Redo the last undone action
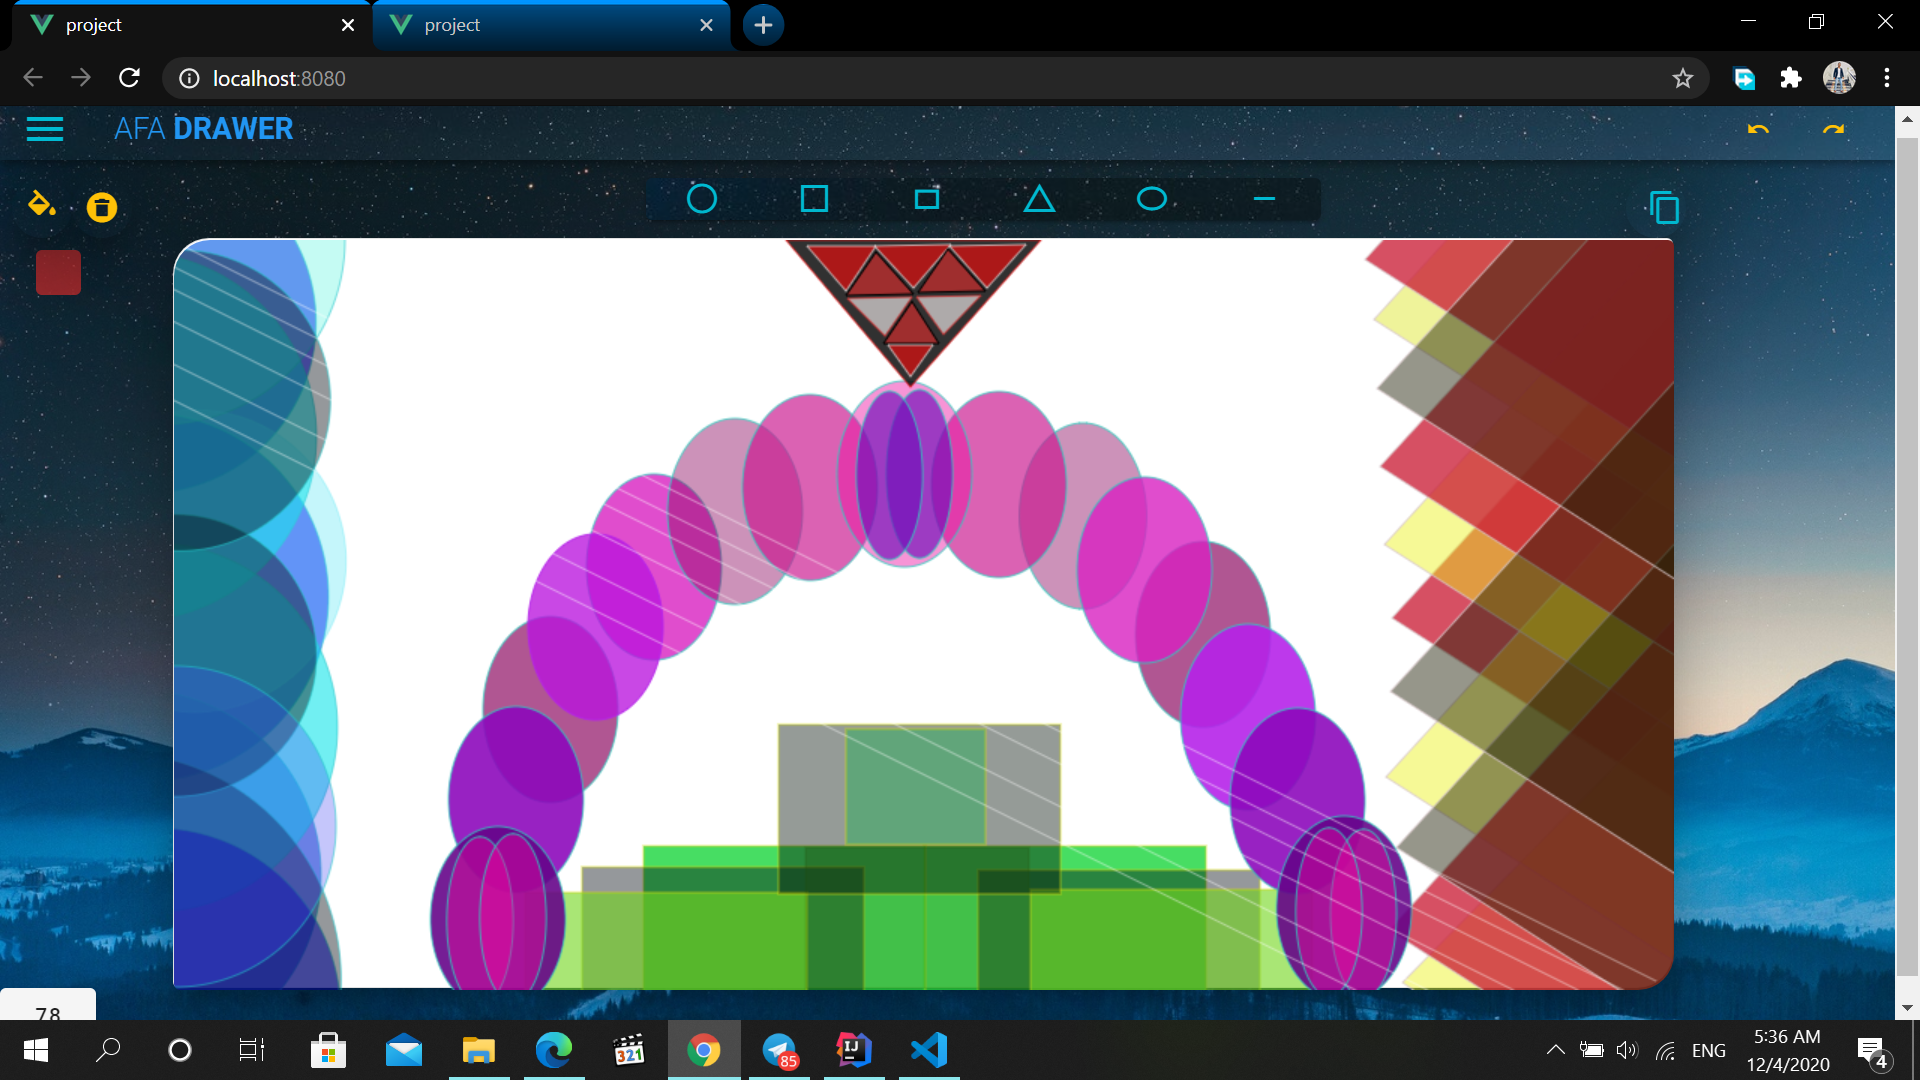Image resolution: width=1920 pixels, height=1080 pixels. point(1833,130)
